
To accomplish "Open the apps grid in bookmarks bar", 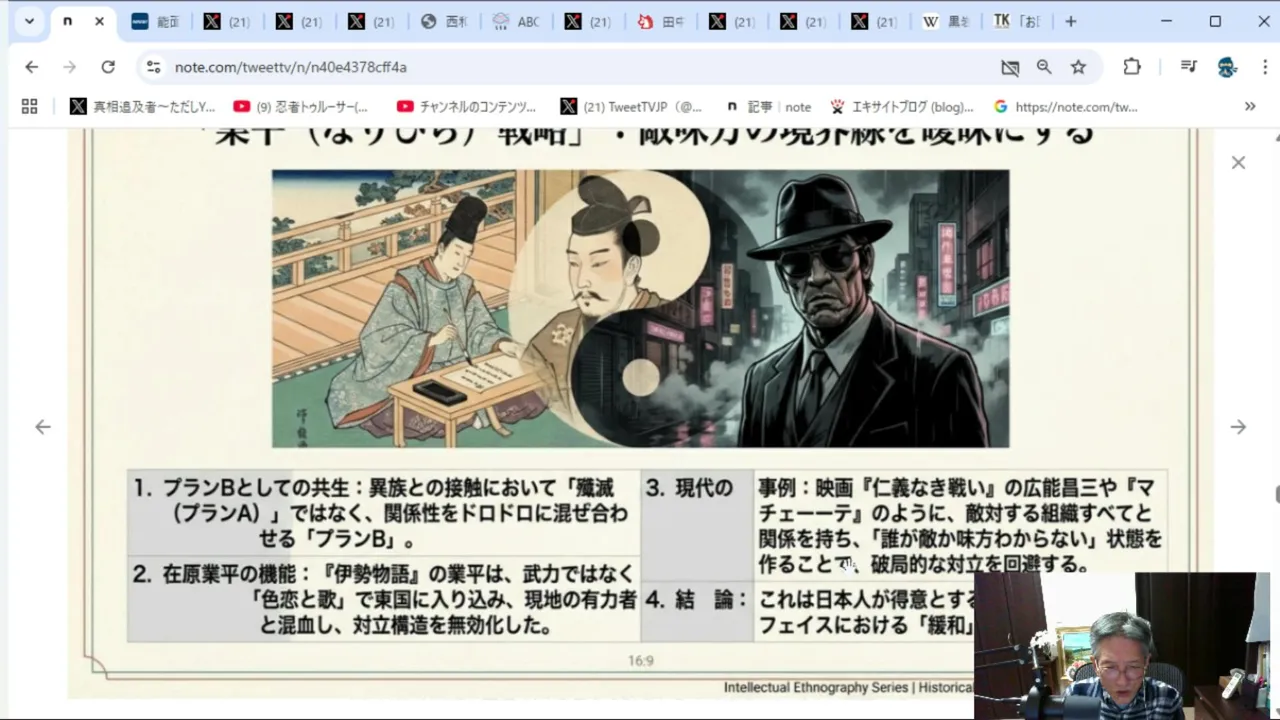I will (x=29, y=106).
